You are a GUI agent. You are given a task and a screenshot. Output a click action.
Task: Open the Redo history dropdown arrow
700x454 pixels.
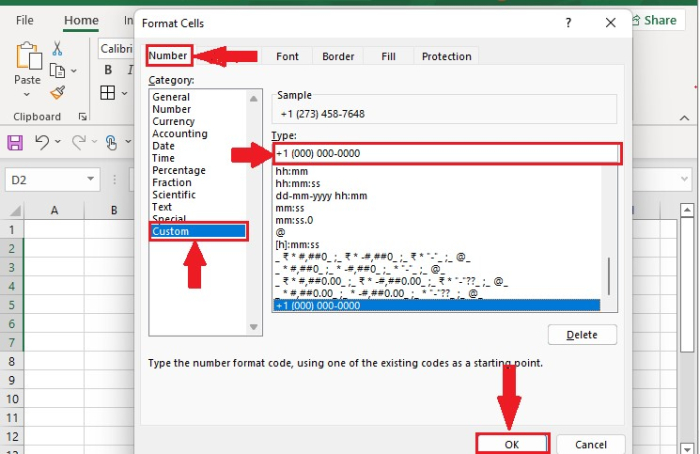[94, 142]
